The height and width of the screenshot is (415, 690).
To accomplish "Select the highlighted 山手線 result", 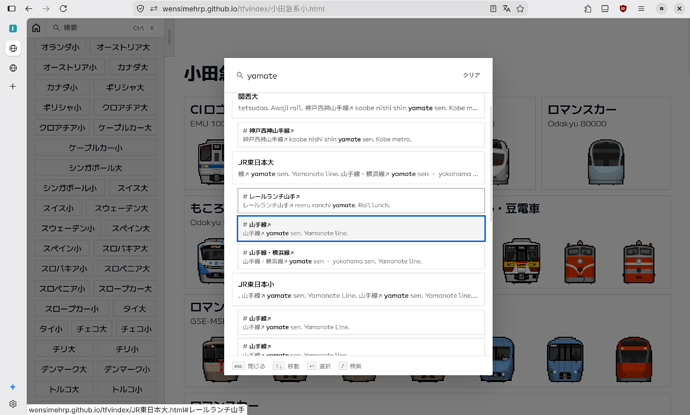I will point(361,229).
